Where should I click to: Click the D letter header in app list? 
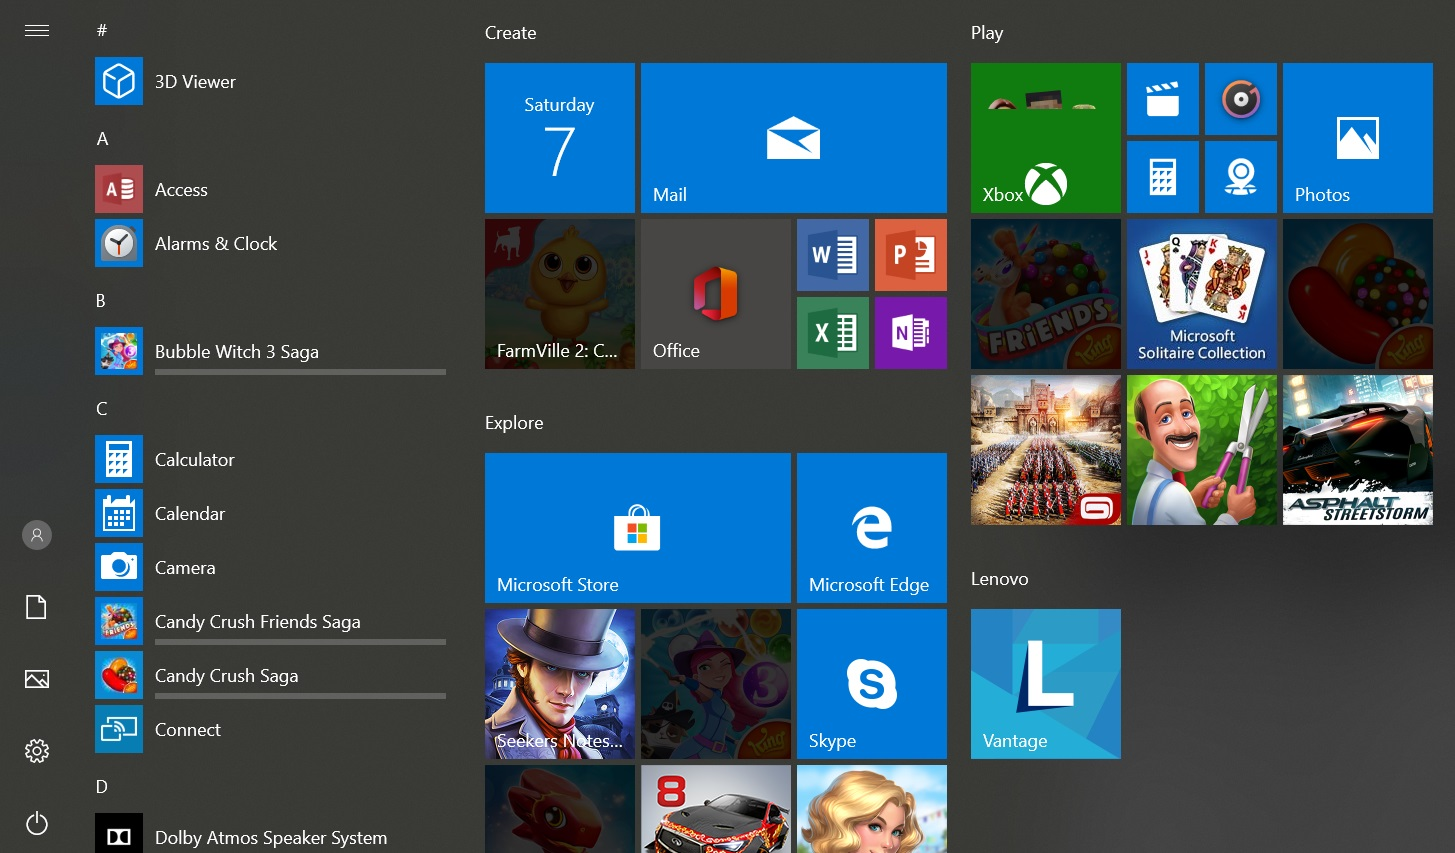(102, 787)
